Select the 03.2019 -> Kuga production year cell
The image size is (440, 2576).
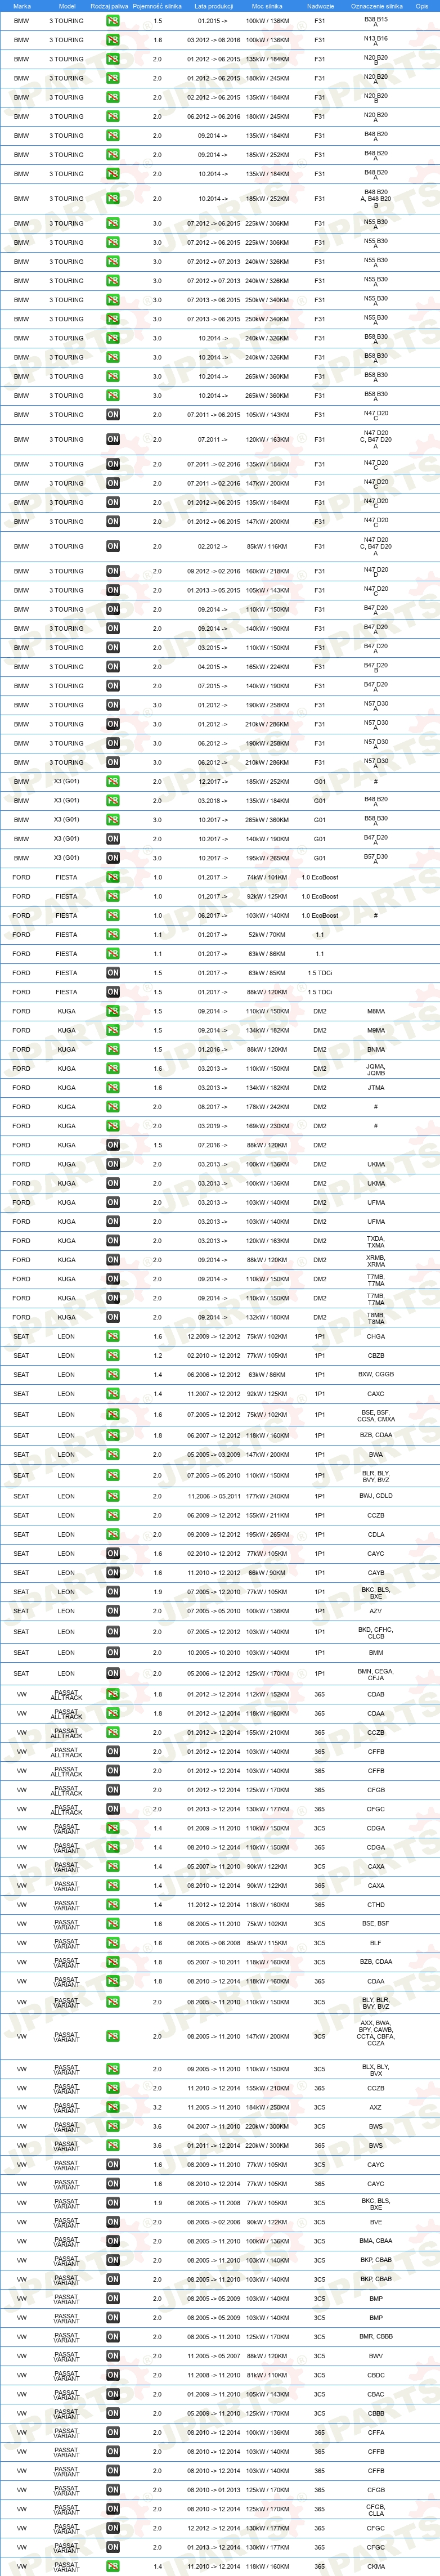pos(213,1126)
